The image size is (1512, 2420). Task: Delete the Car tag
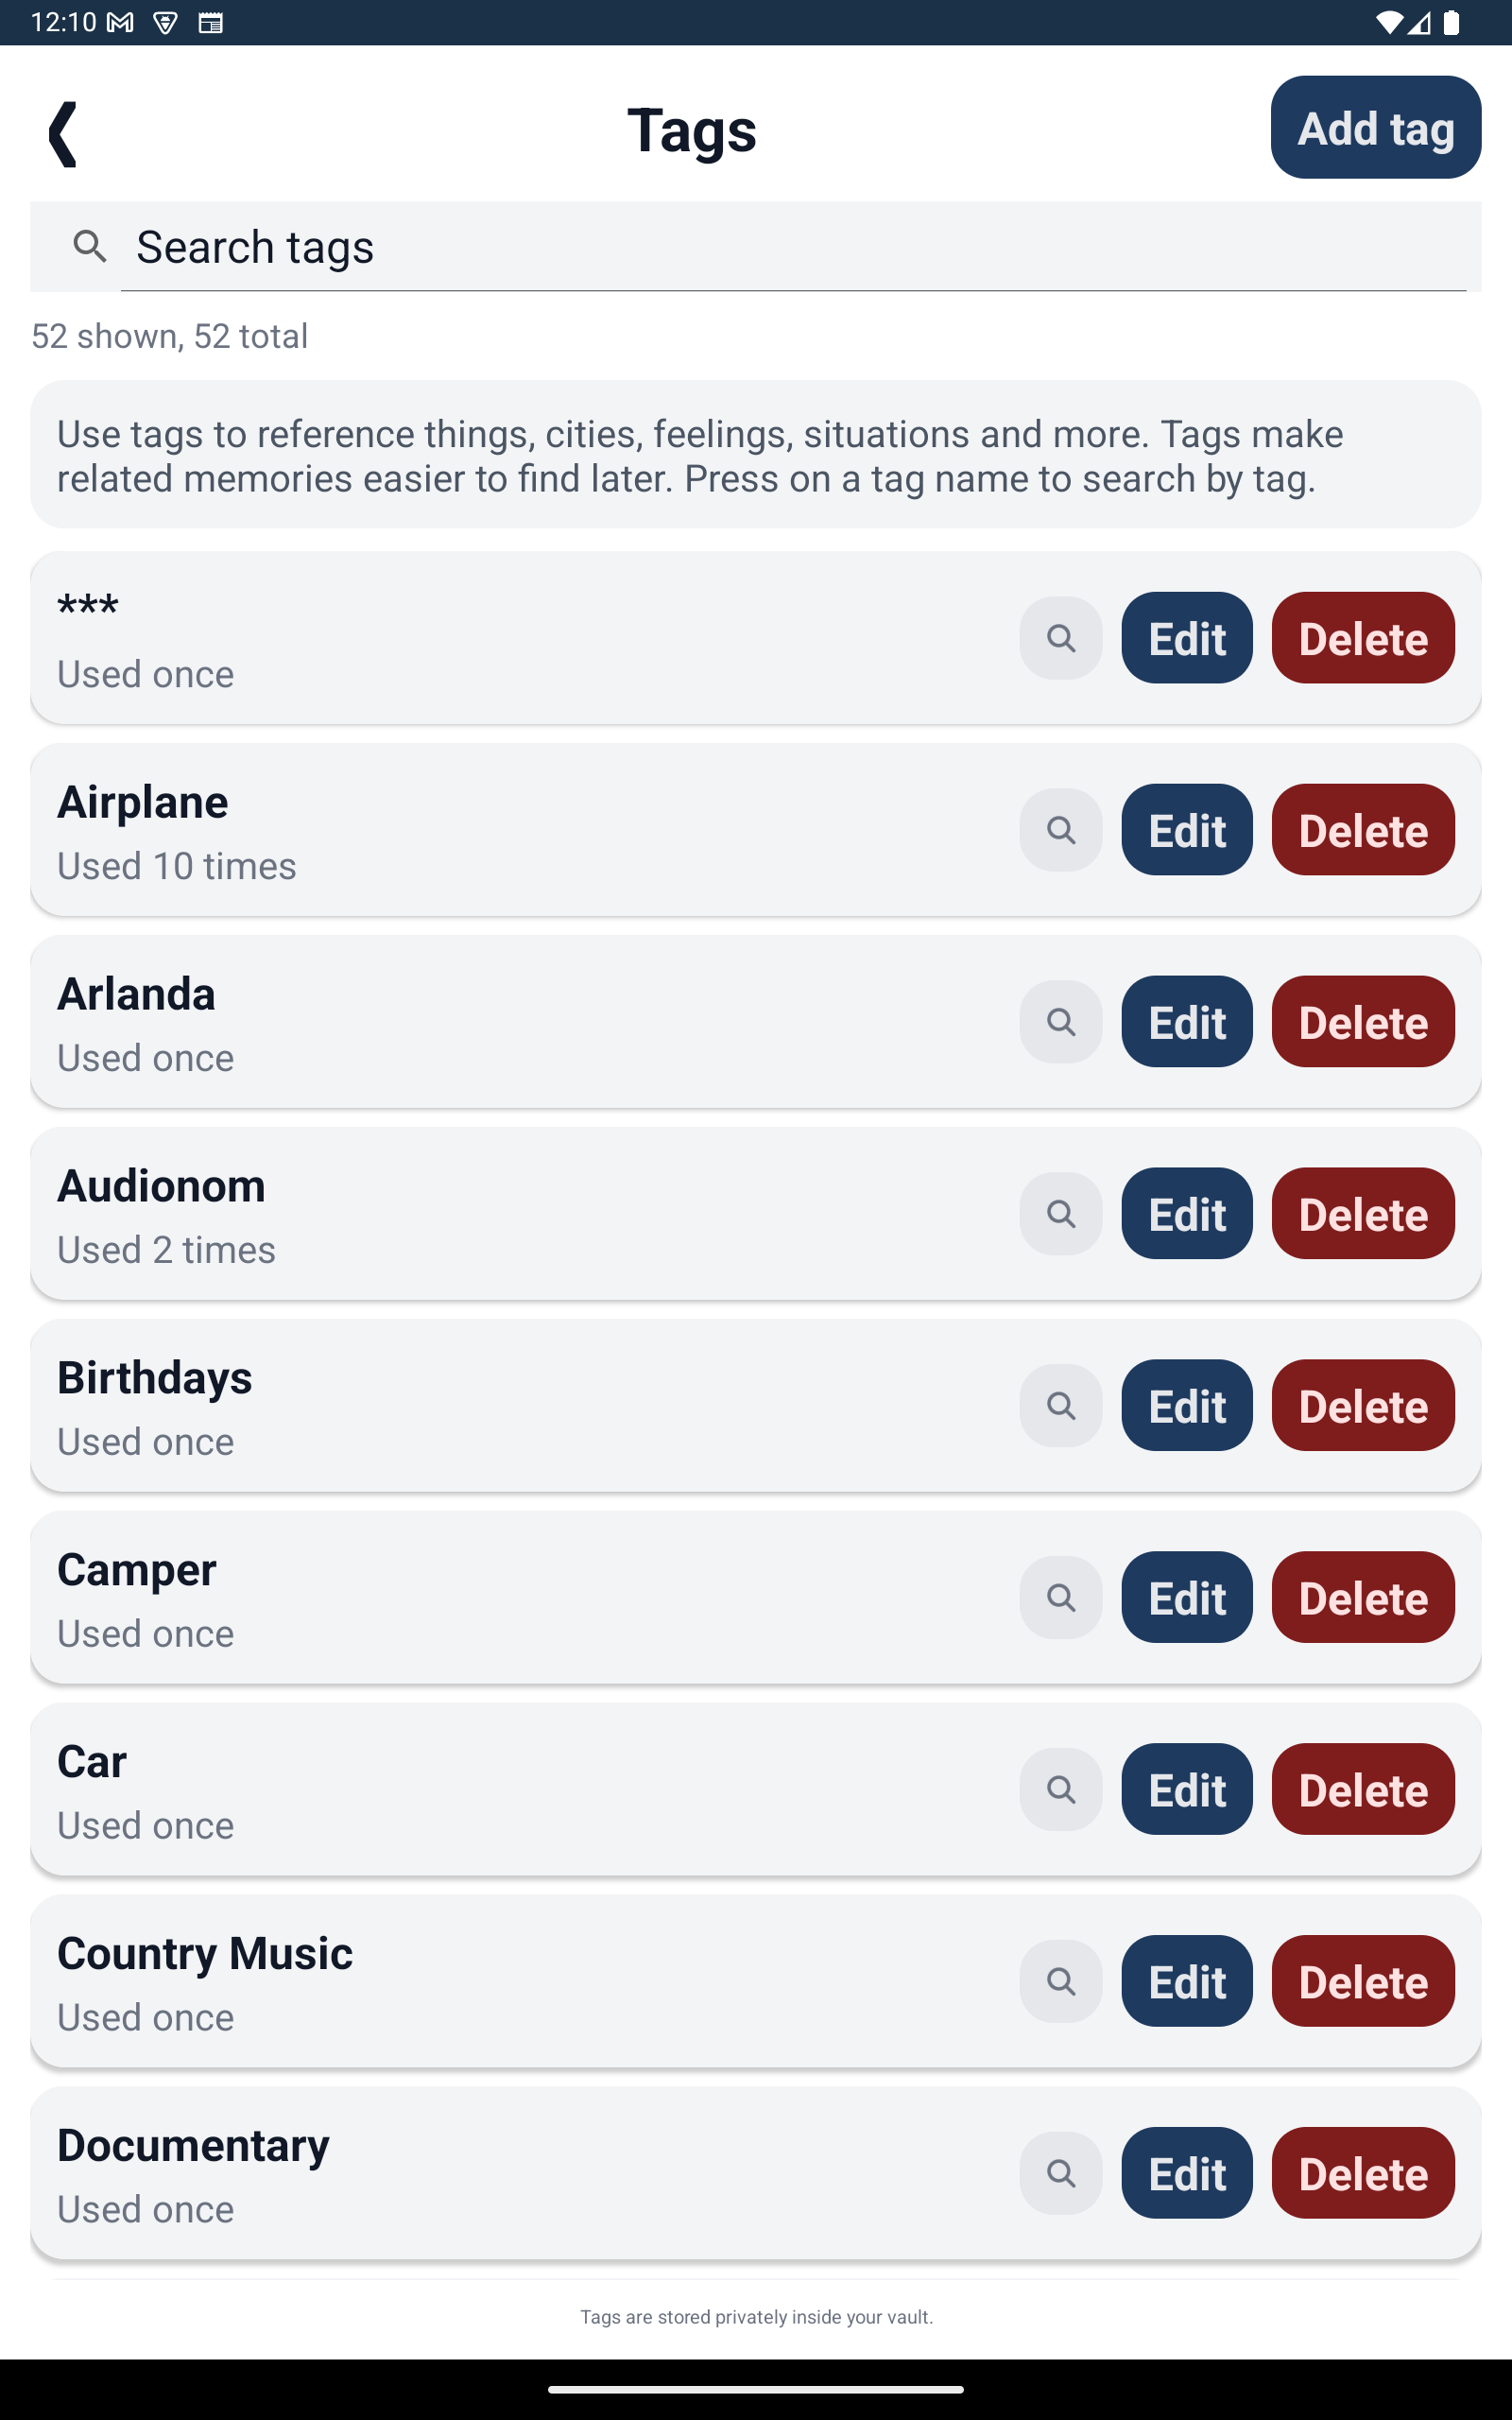(1362, 1790)
